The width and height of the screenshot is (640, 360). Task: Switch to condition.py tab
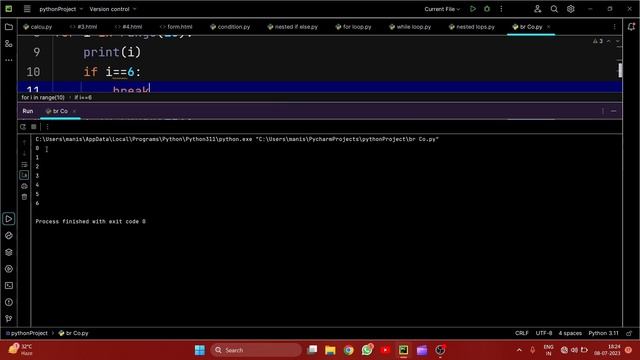[230, 27]
